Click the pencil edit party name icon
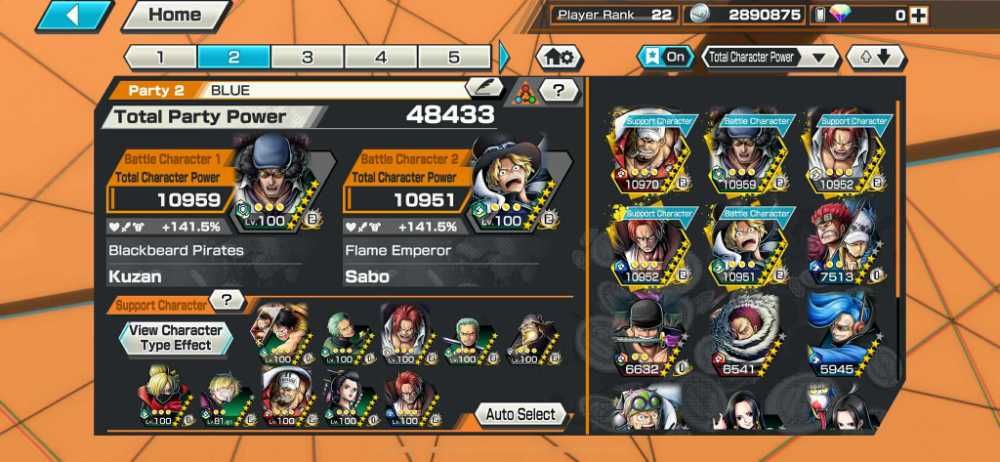The height and width of the screenshot is (462, 1000). pos(484,87)
